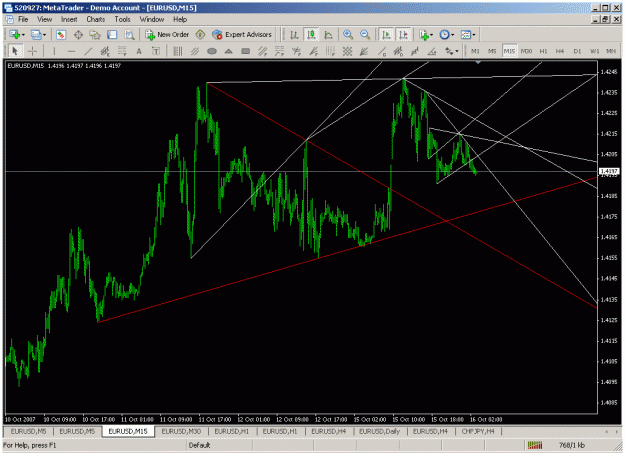Open the Tools menu
This screenshot has height=453, width=625.
(122, 19)
